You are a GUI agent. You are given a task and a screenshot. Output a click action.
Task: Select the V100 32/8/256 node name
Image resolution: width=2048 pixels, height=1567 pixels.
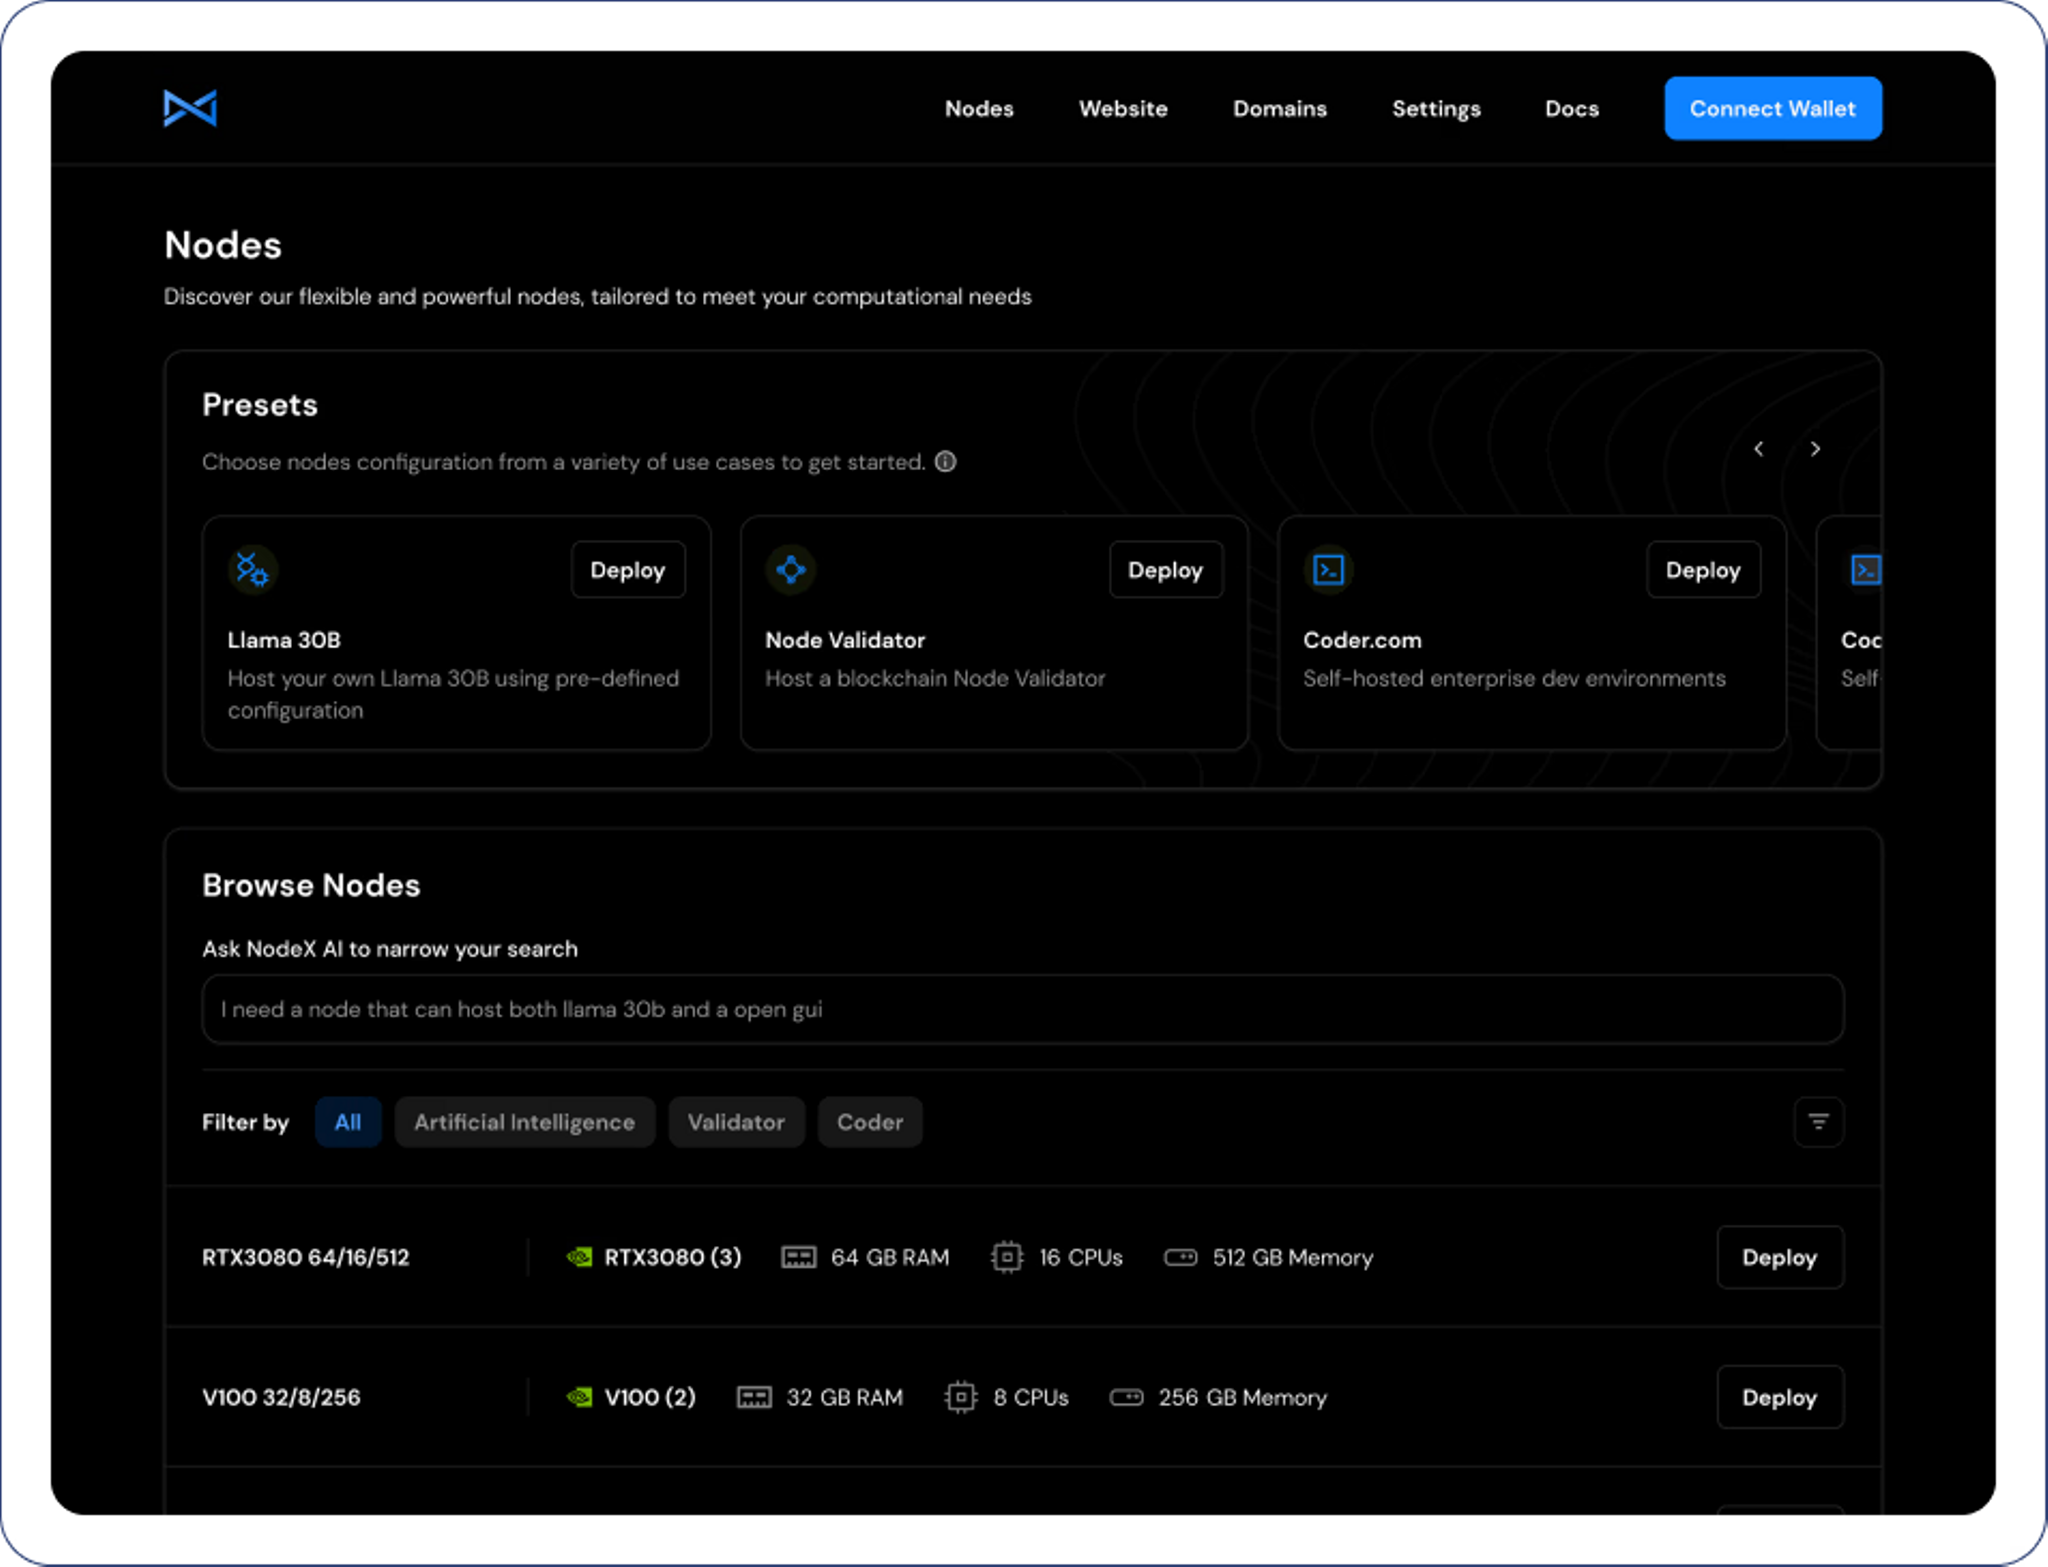[x=281, y=1397]
